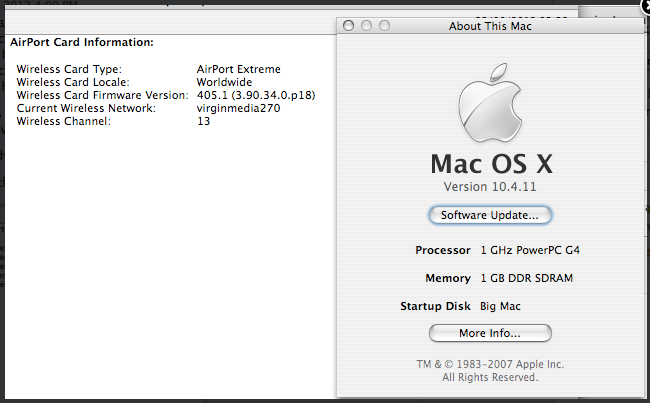Click the Startup Disk label
Viewport: 650px width, 403px height.
tap(435, 306)
